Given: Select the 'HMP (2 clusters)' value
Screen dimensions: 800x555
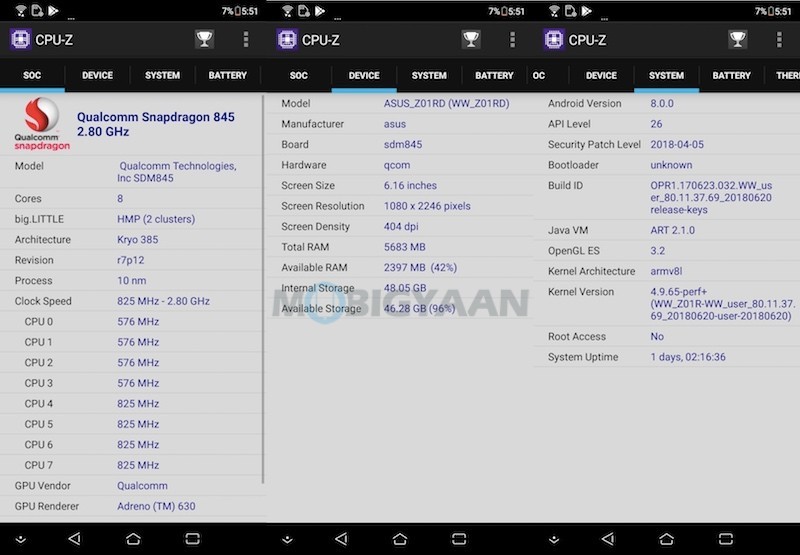Looking at the screenshot, I should [x=156, y=219].
